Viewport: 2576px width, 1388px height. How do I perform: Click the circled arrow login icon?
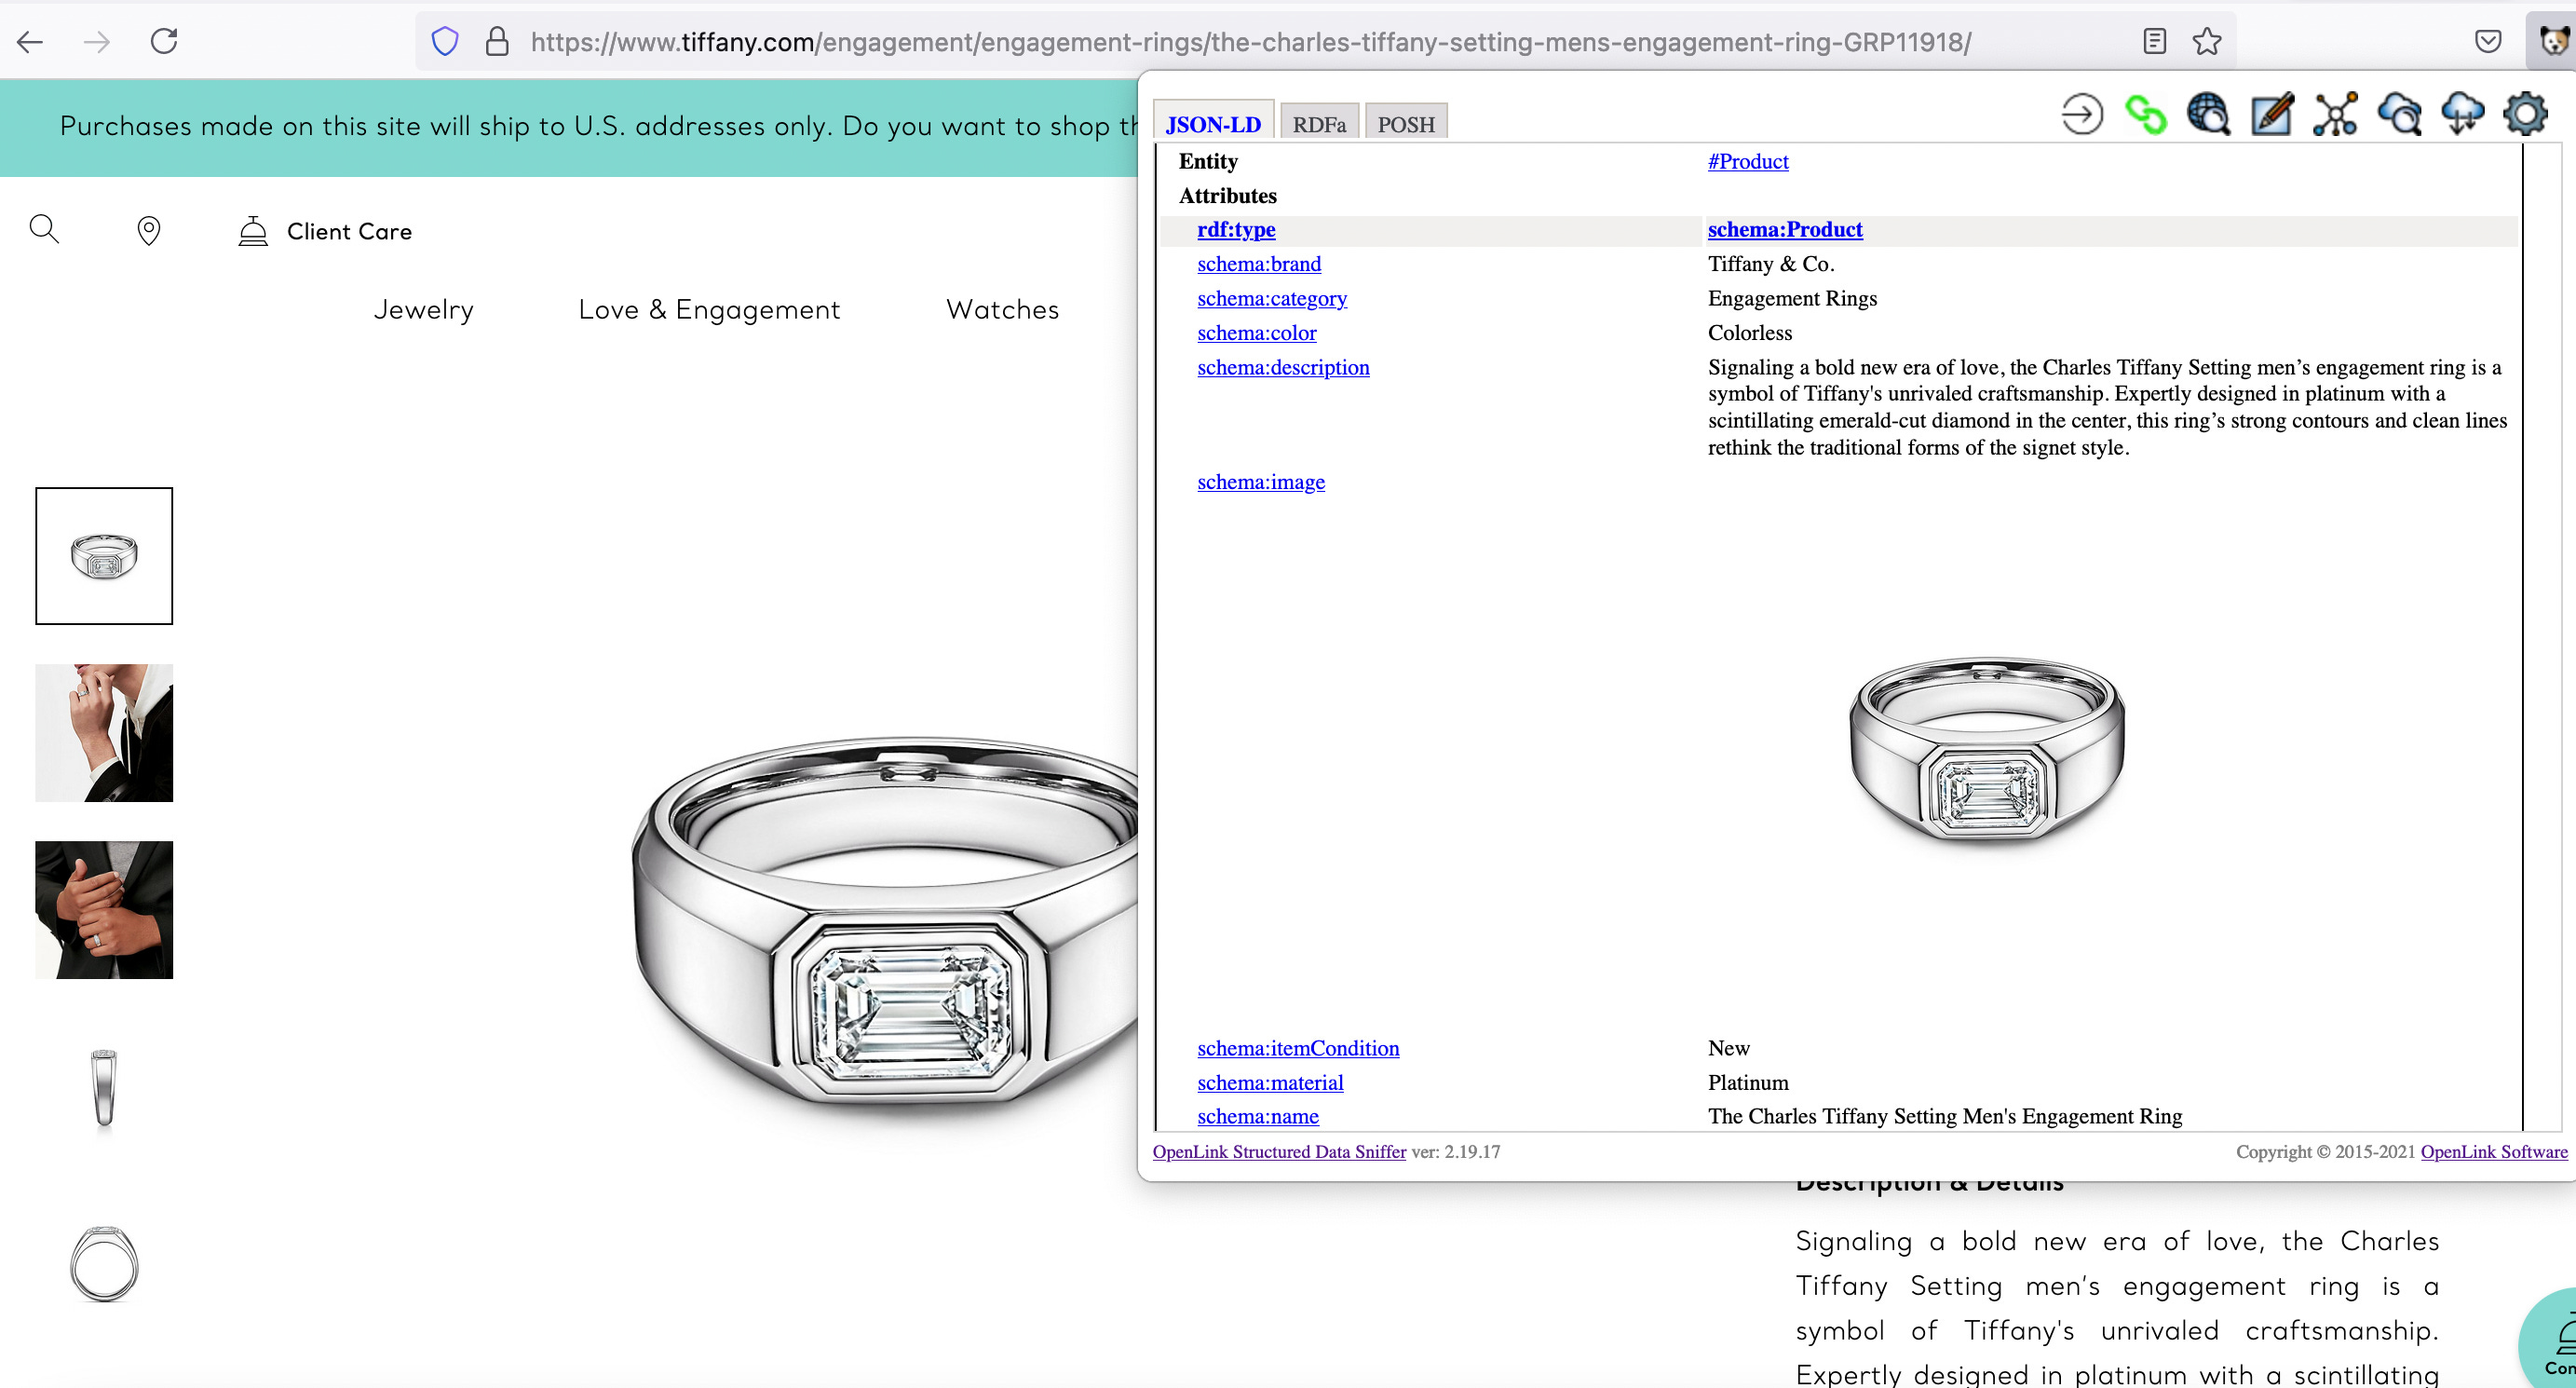(x=2082, y=115)
